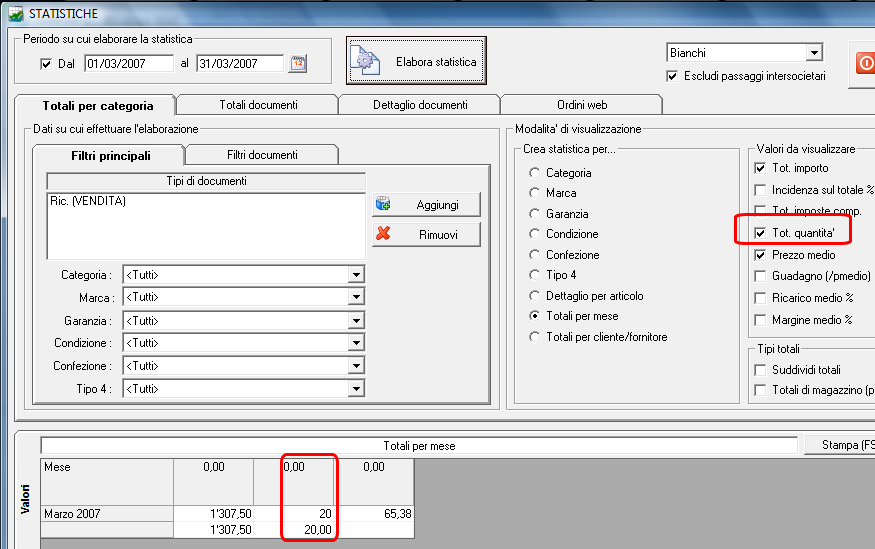Open the Tipo 4 filter dropdown

pyautogui.click(x=356, y=389)
